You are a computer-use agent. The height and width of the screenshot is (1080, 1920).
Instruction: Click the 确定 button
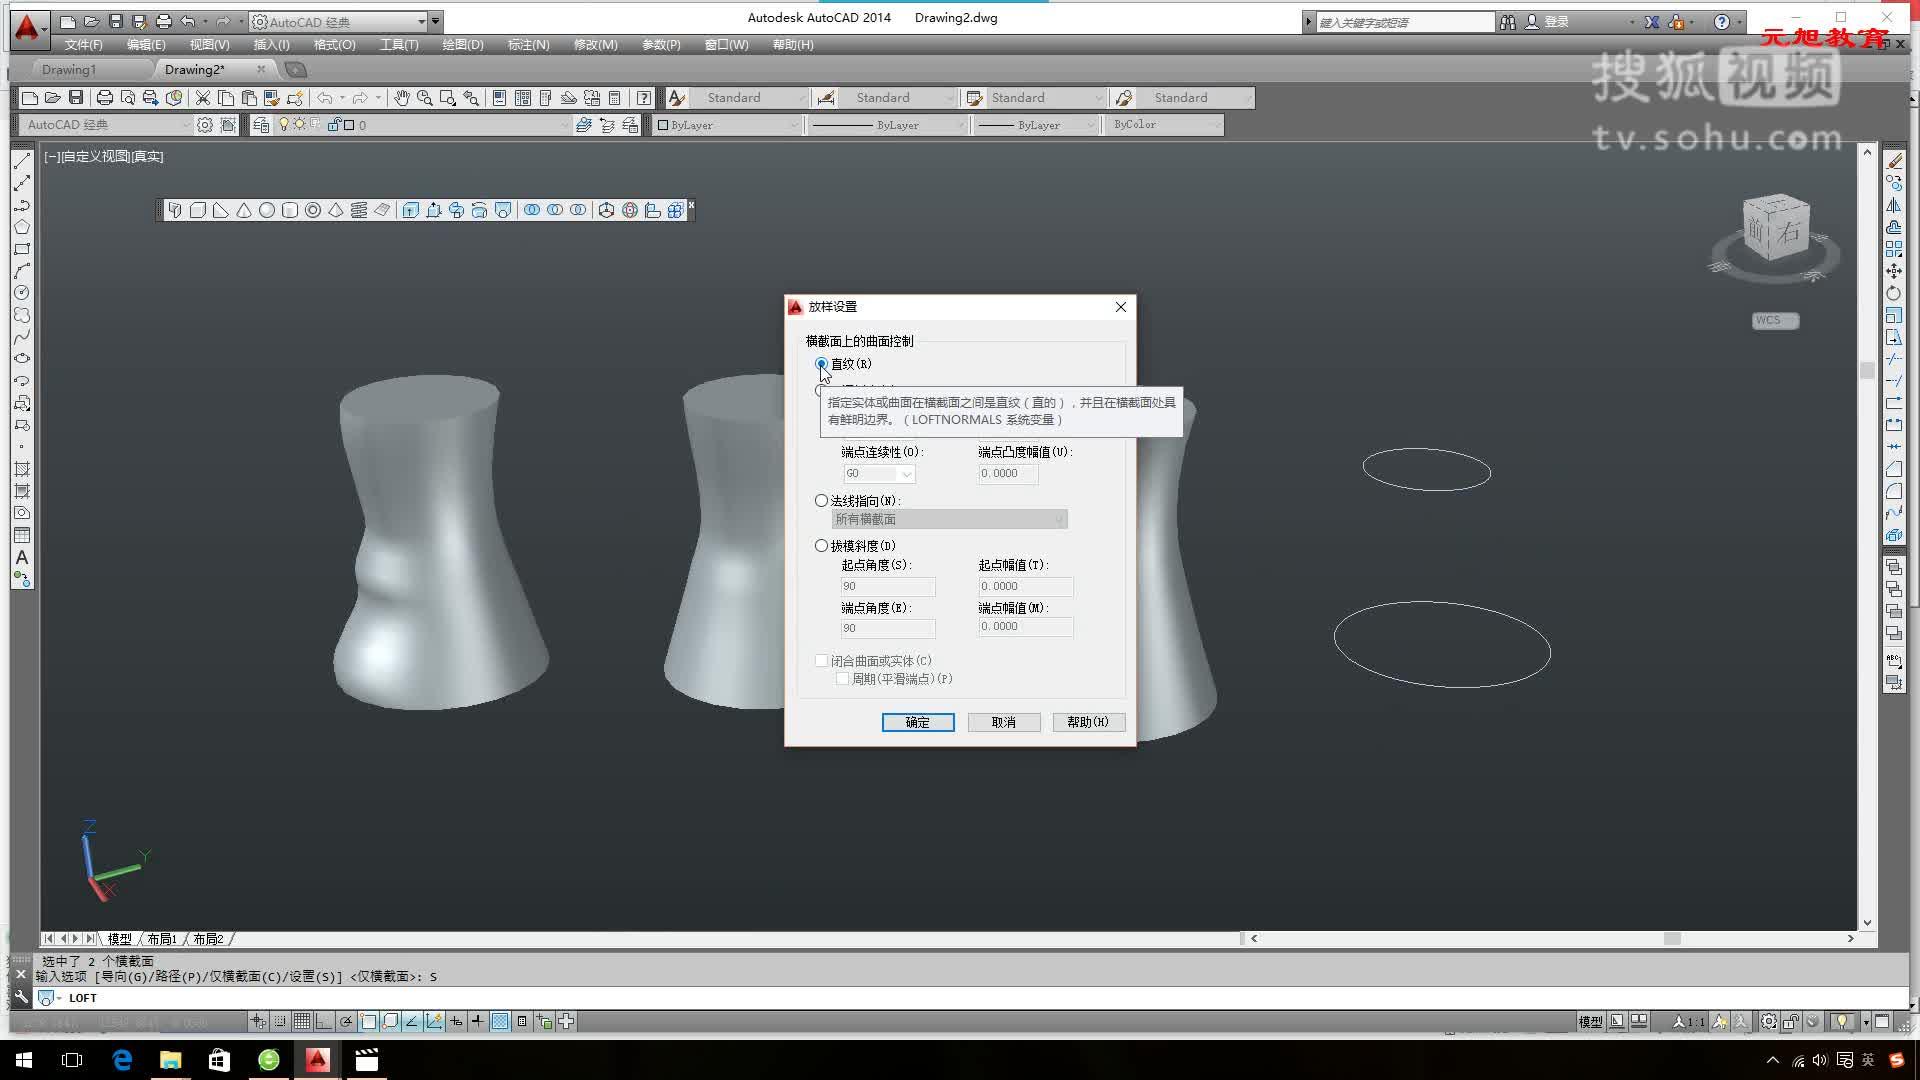pos(917,722)
